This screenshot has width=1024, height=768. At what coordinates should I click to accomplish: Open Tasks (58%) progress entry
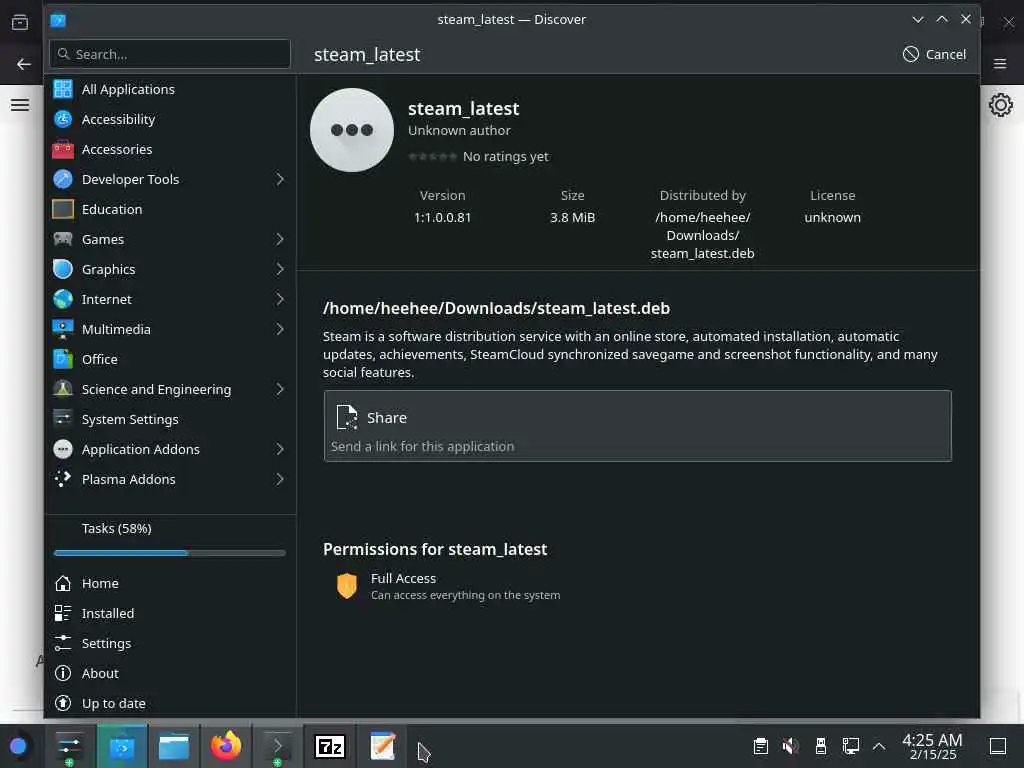click(x=116, y=528)
